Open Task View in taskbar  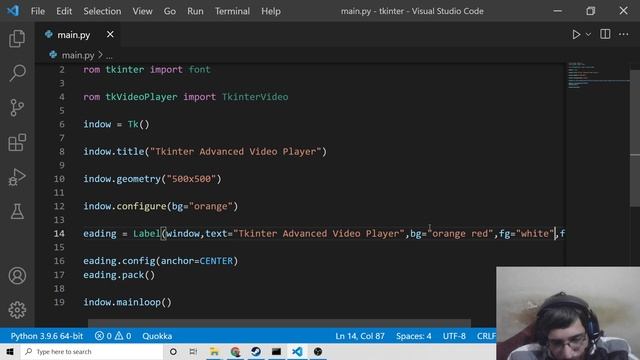193,351
